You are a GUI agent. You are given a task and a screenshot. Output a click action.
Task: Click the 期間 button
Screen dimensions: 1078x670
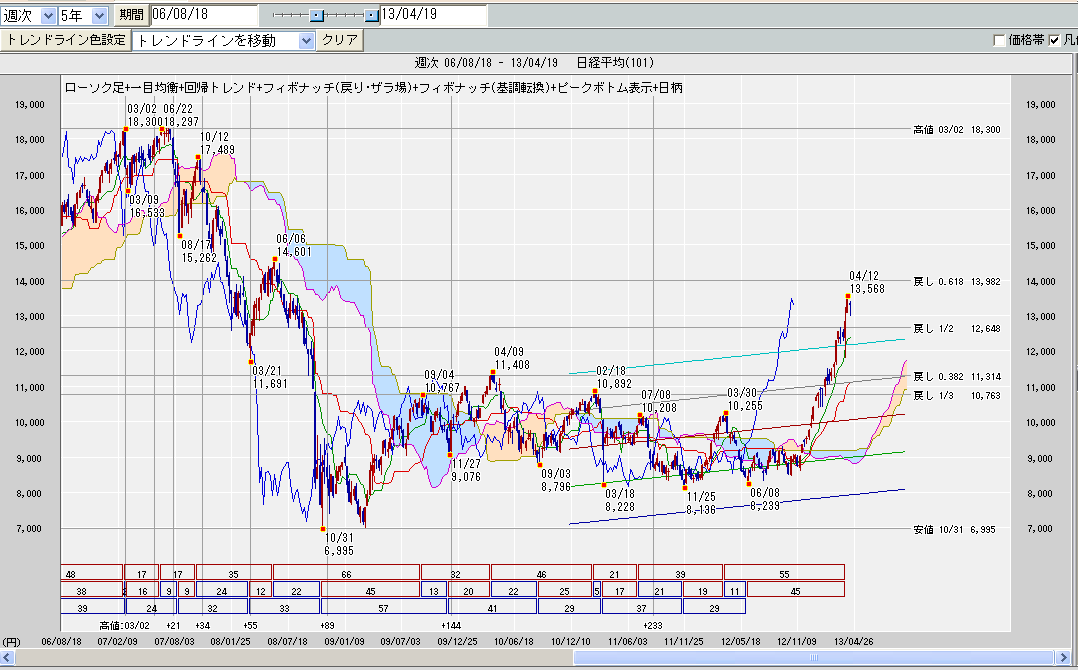pos(131,14)
